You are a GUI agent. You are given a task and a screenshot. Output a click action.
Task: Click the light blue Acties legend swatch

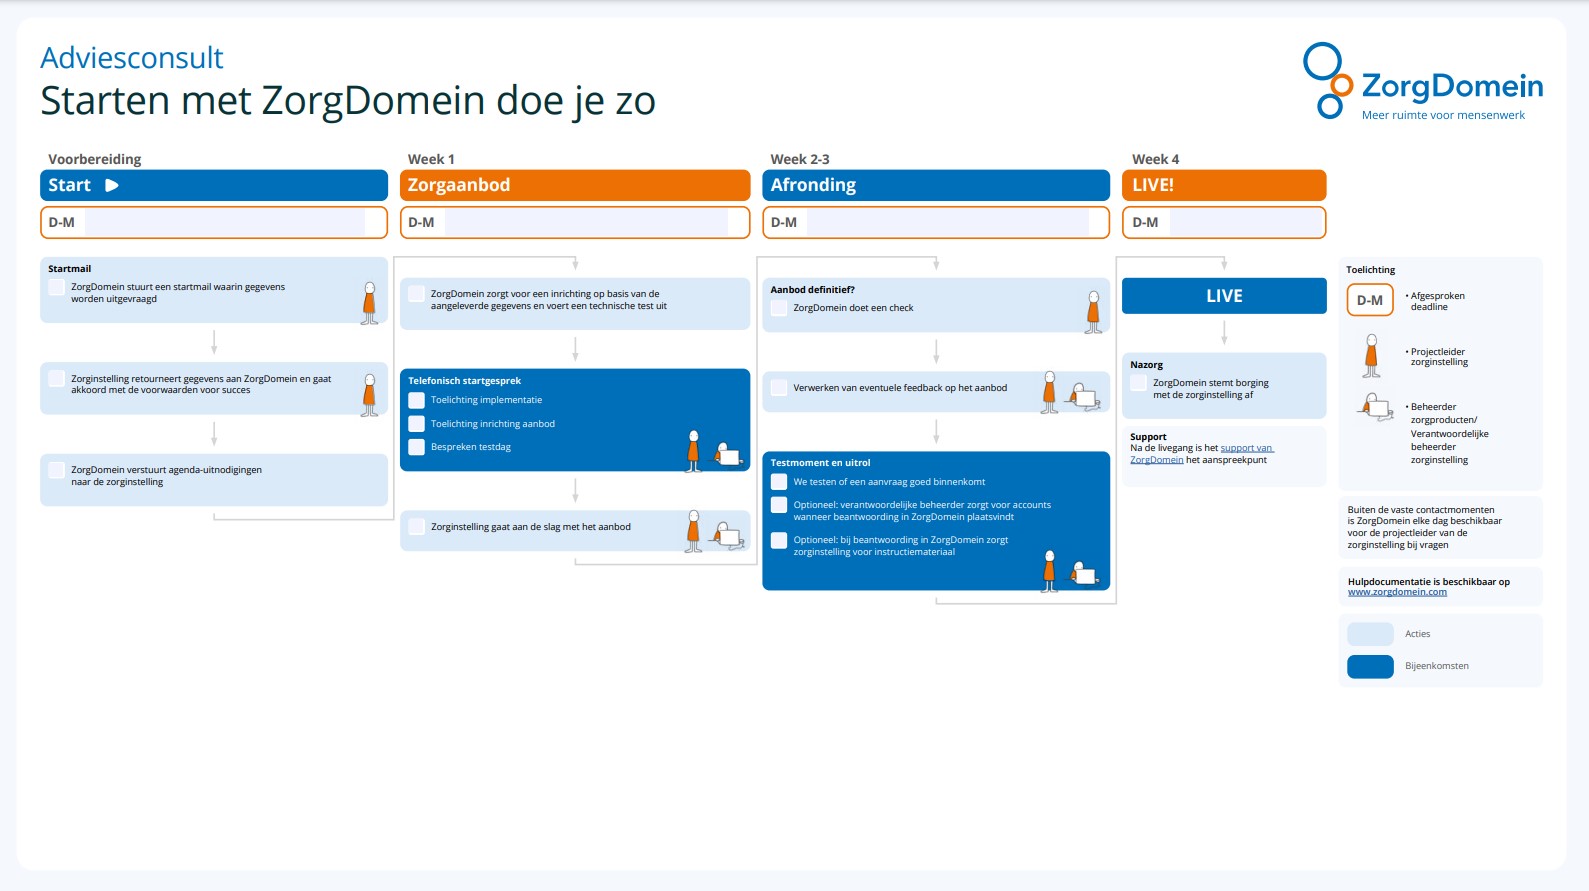pyautogui.click(x=1370, y=634)
